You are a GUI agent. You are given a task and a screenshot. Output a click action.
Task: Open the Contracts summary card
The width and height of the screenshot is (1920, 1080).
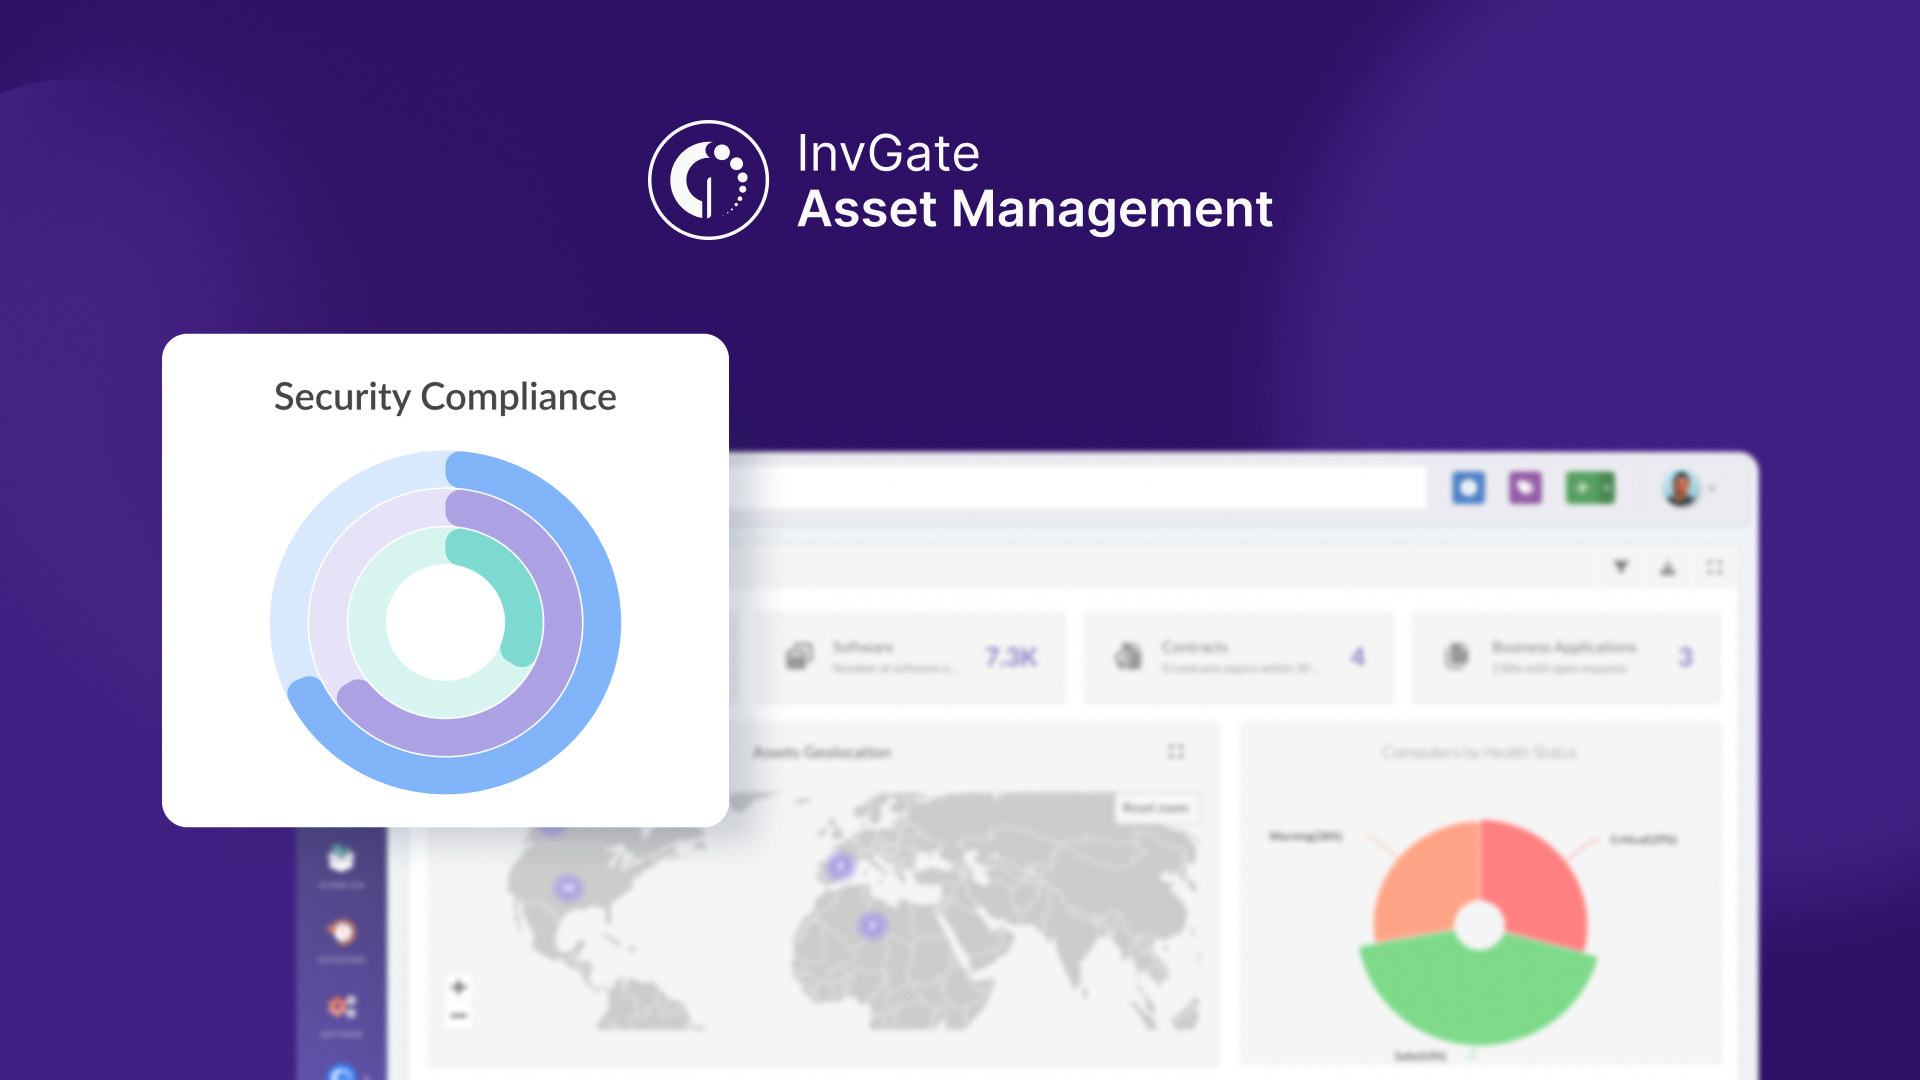pyautogui.click(x=1238, y=657)
